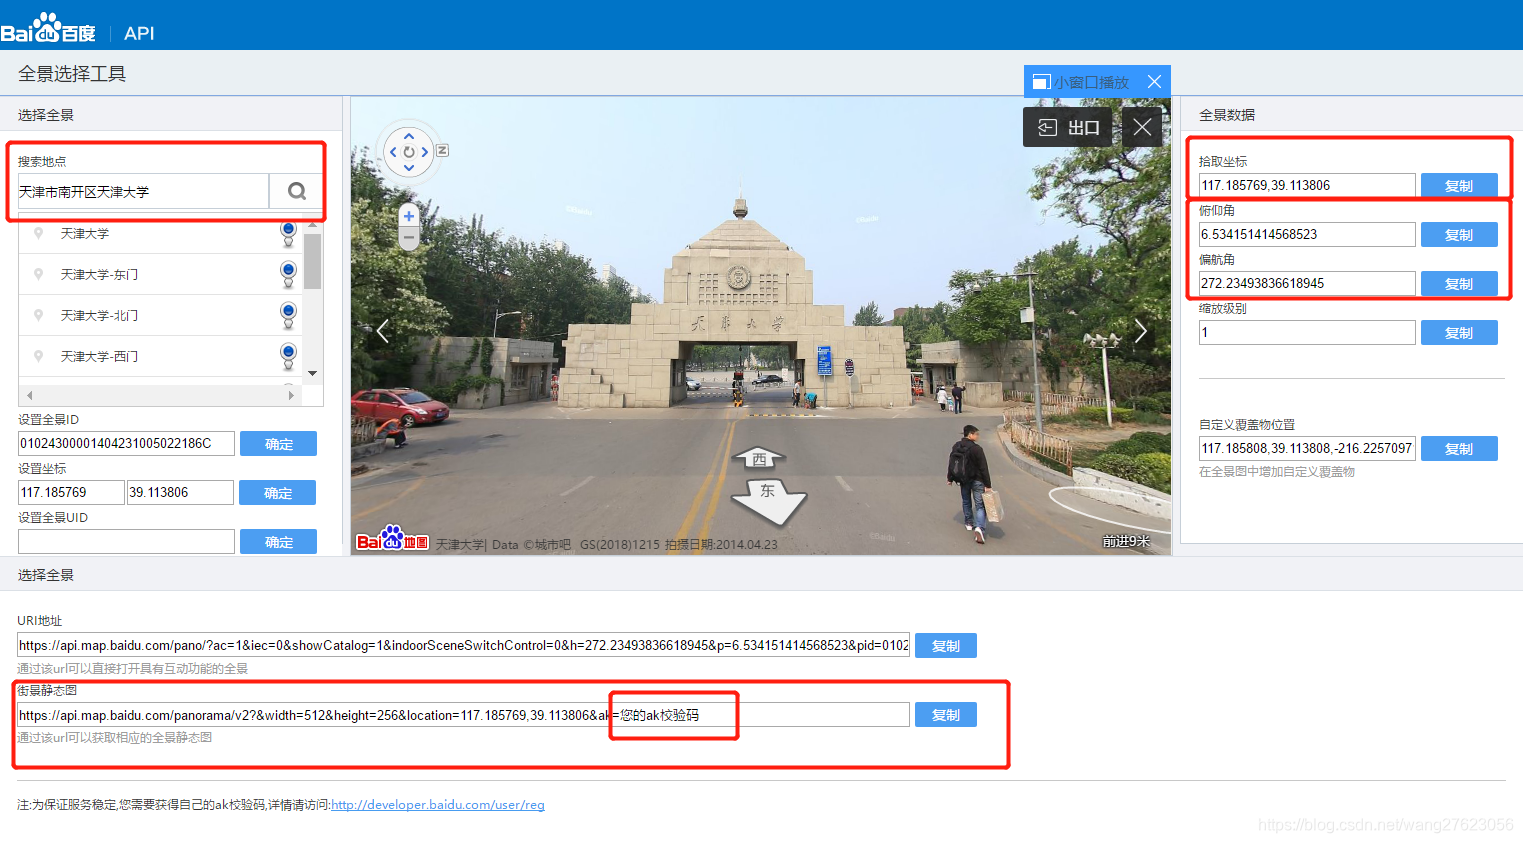Click the 街景静态图 URL field

click(463, 714)
